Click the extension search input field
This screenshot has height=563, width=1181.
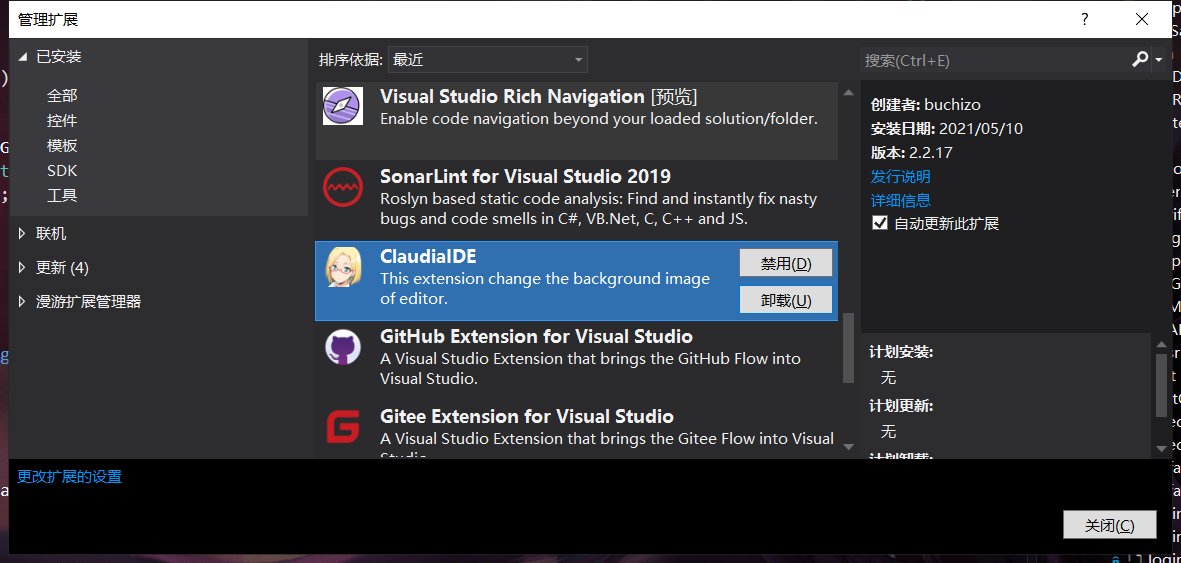995,60
